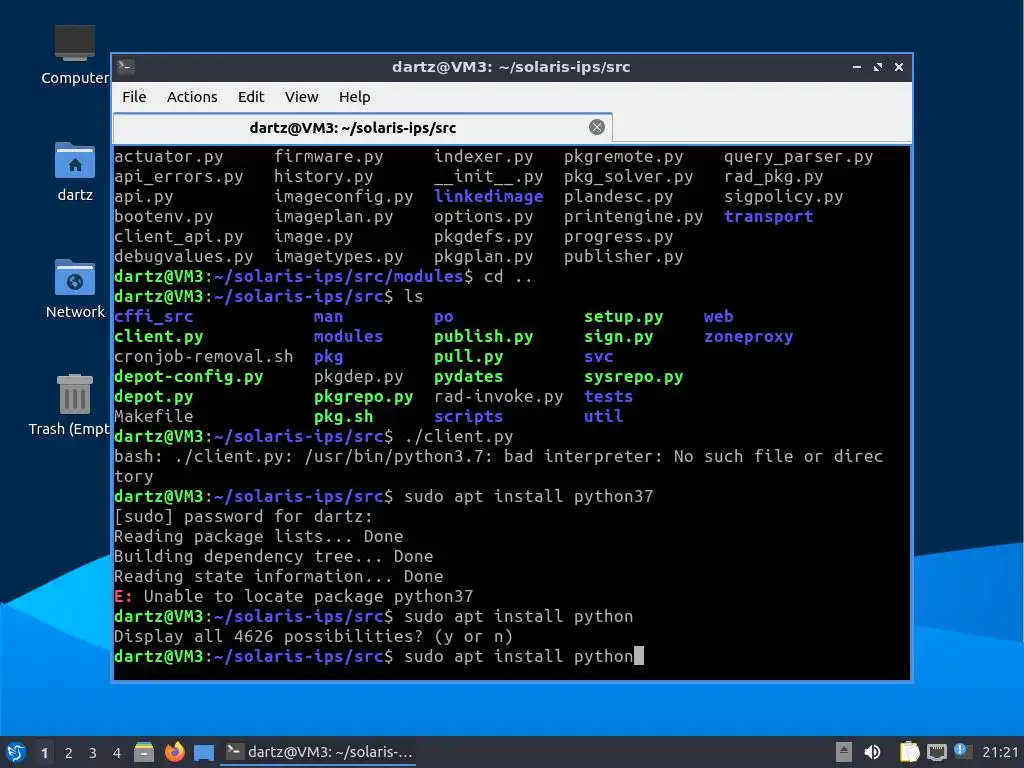Viewport: 1024px width, 768px height.
Task: Click the 'transport' directory text
Action: point(769,217)
